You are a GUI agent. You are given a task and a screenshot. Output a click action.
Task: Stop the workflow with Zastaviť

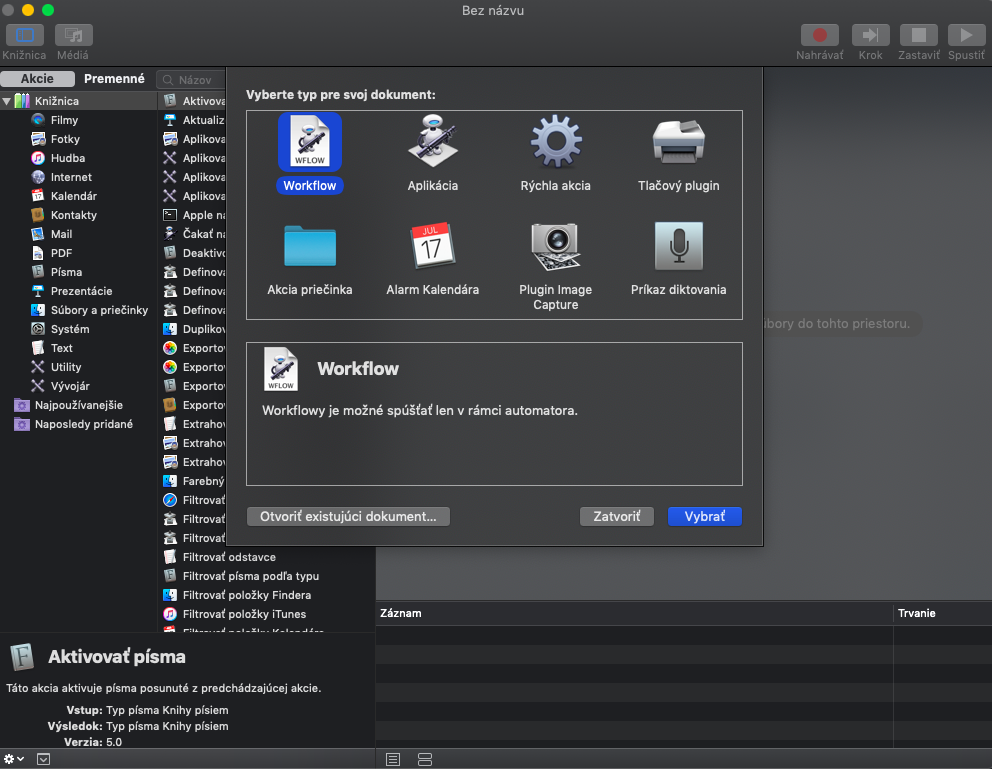click(919, 35)
